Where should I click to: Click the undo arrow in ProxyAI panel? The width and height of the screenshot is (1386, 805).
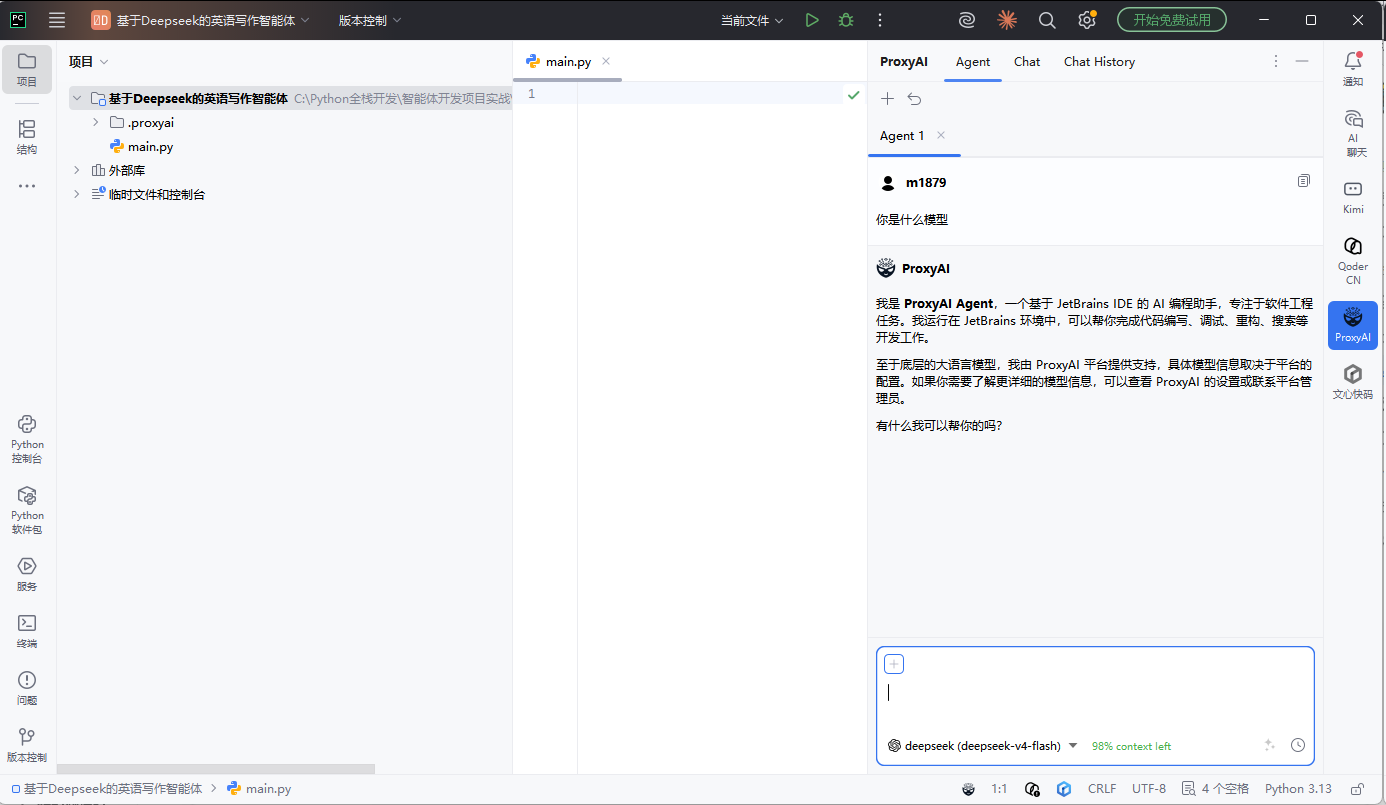[914, 98]
